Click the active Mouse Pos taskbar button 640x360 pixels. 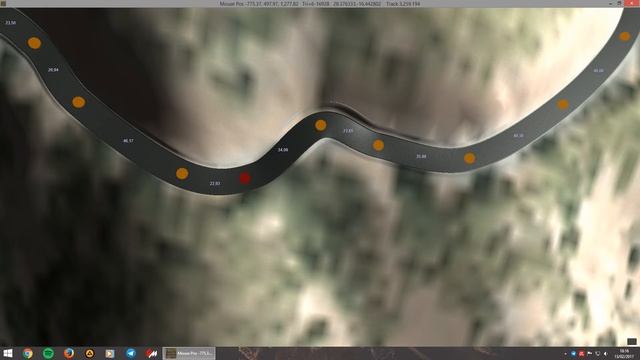pyautogui.click(x=189, y=353)
